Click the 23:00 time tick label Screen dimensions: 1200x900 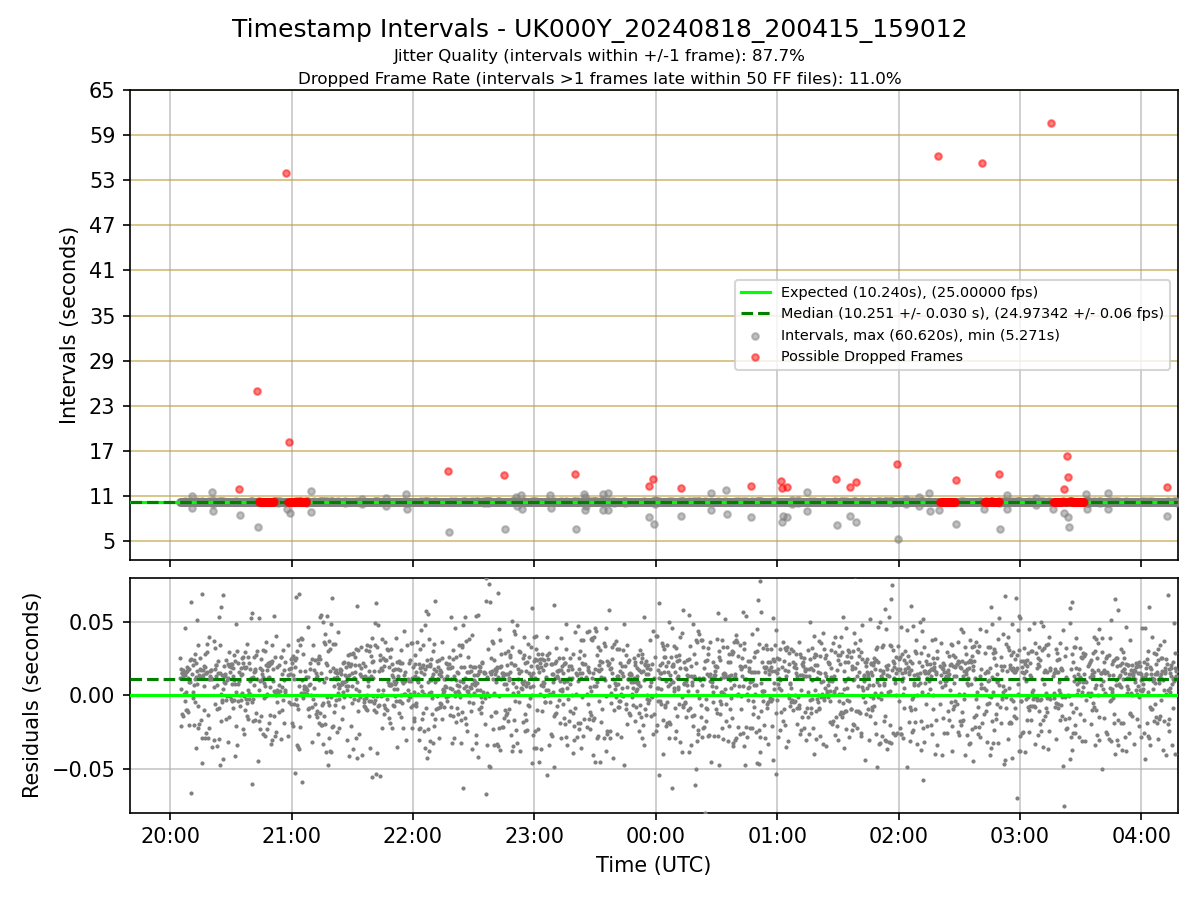click(534, 834)
